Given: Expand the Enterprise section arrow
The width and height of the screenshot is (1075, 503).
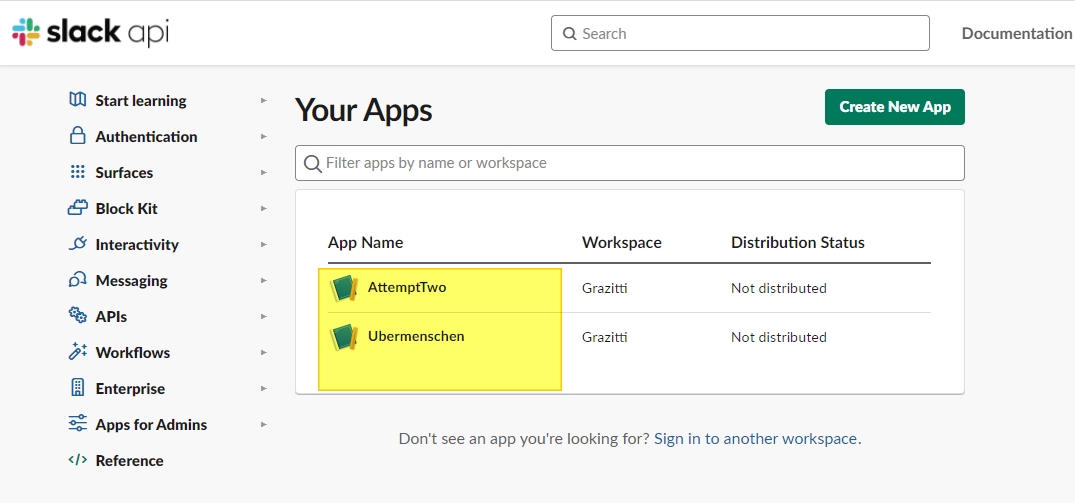Looking at the screenshot, I should (x=263, y=388).
